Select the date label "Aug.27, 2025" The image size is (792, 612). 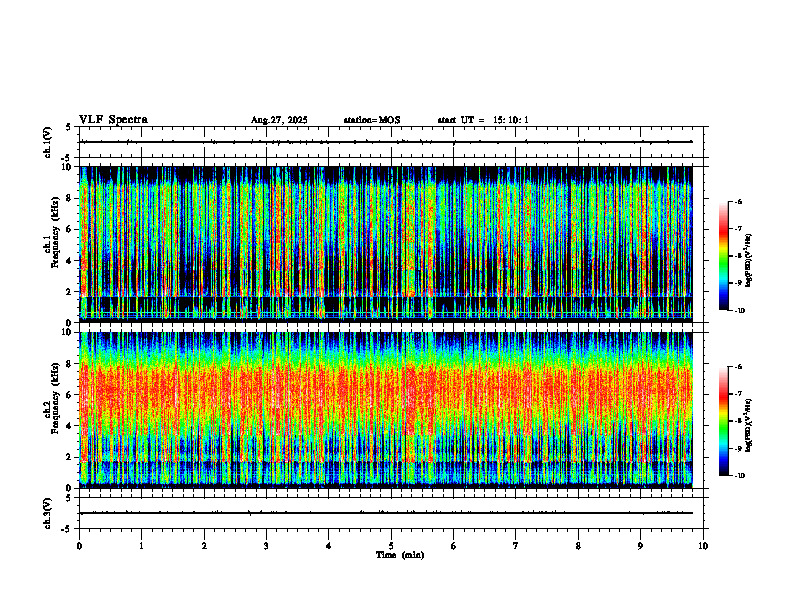[279, 120]
